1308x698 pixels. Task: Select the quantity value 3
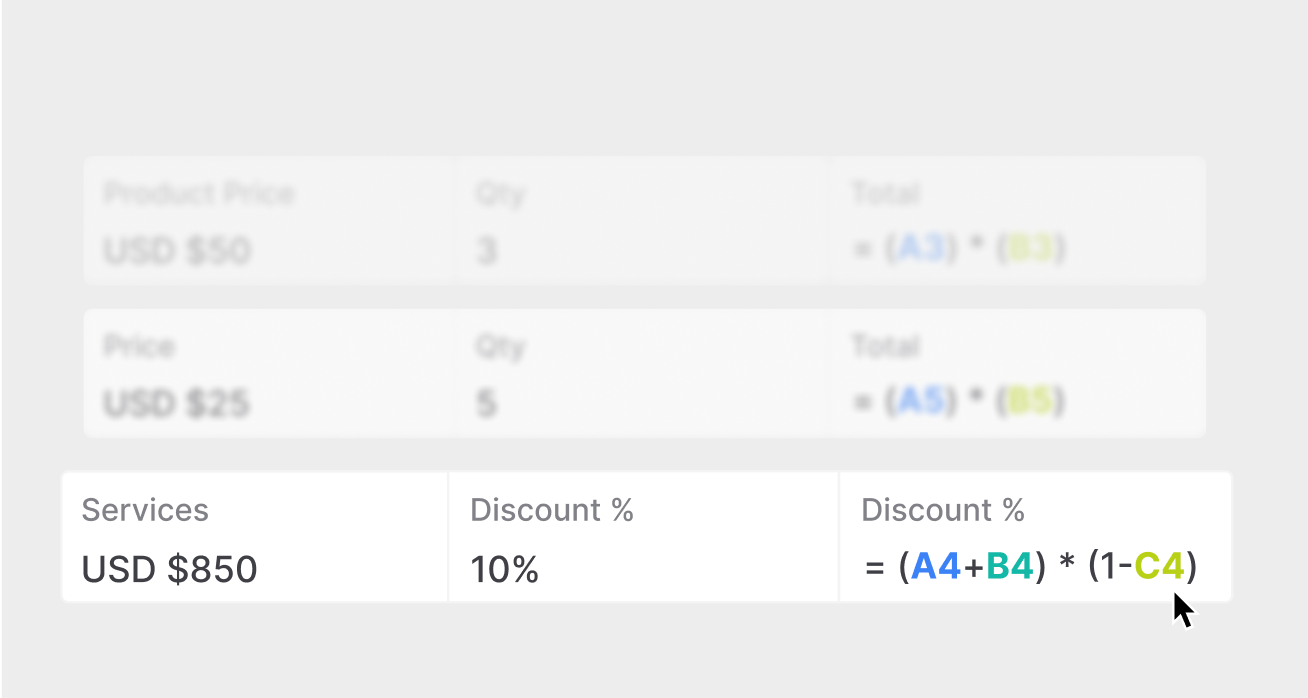coord(487,250)
